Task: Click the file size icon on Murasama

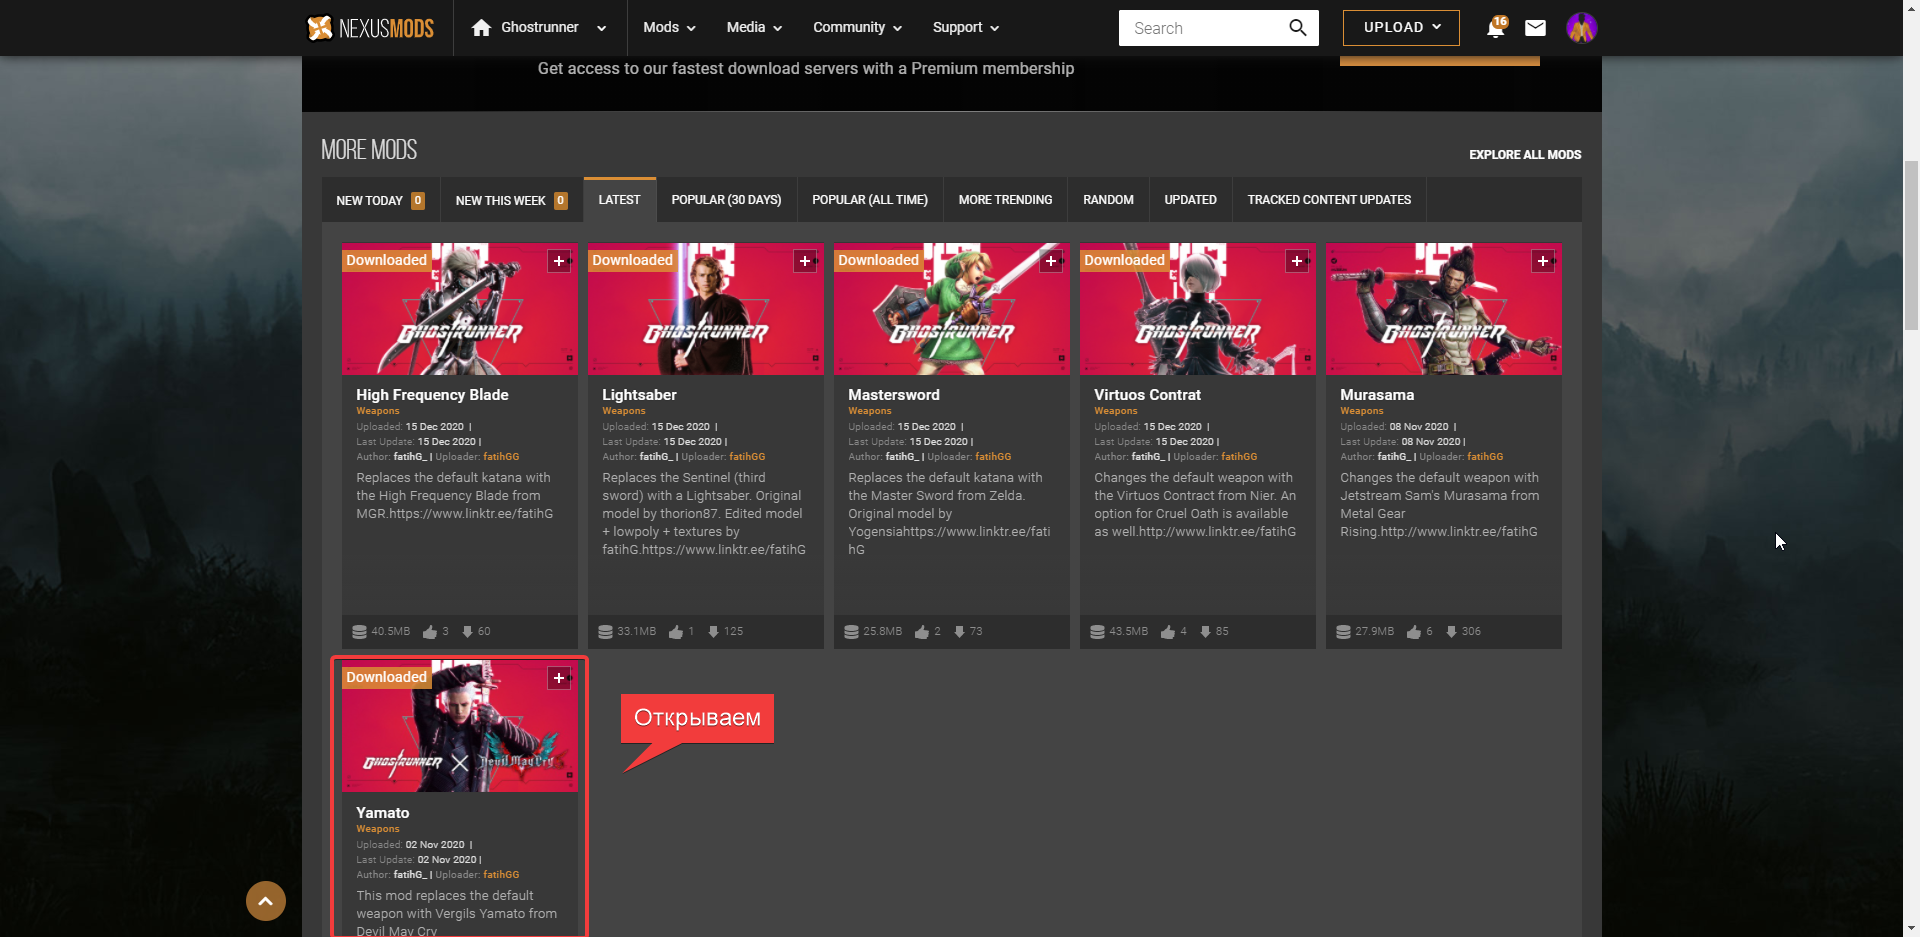Action: tap(1343, 632)
